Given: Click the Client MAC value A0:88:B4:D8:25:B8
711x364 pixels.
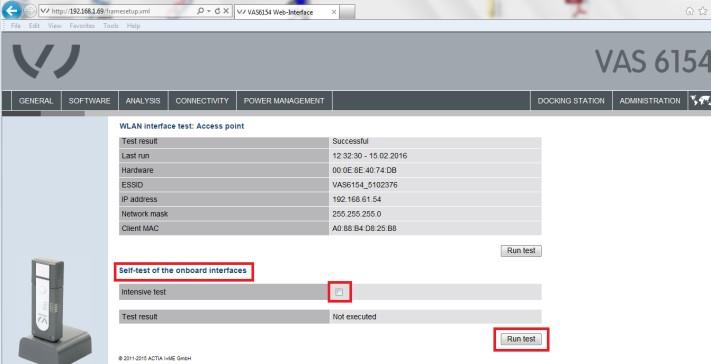Looking at the screenshot, I should coord(364,228).
